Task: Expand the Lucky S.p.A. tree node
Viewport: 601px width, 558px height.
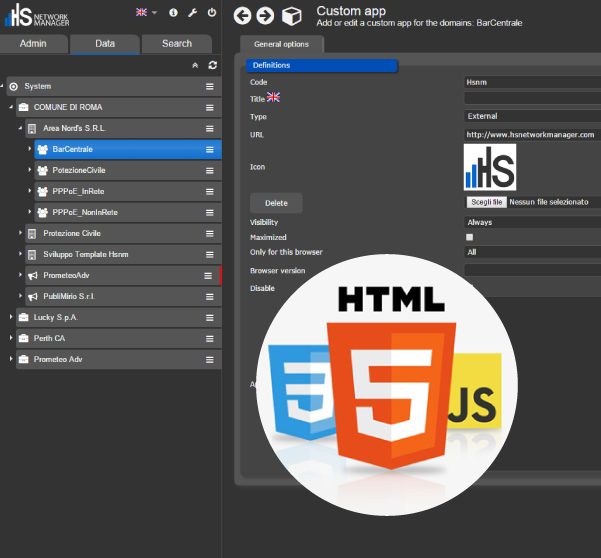Action: (x=12, y=317)
